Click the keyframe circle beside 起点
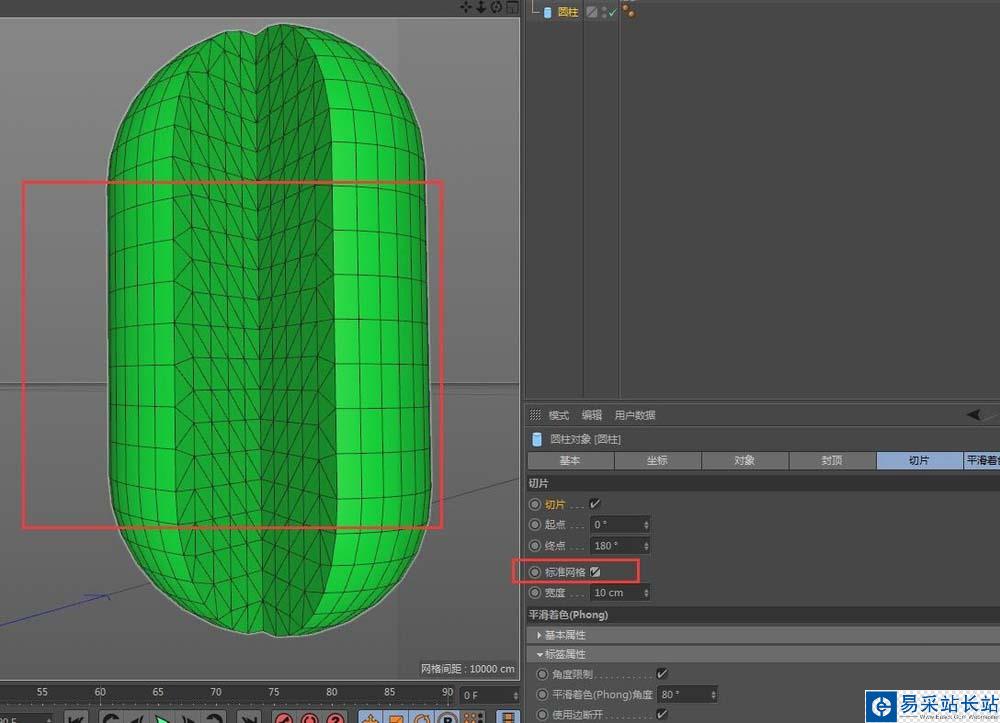The height and width of the screenshot is (723, 1000). (x=535, y=525)
